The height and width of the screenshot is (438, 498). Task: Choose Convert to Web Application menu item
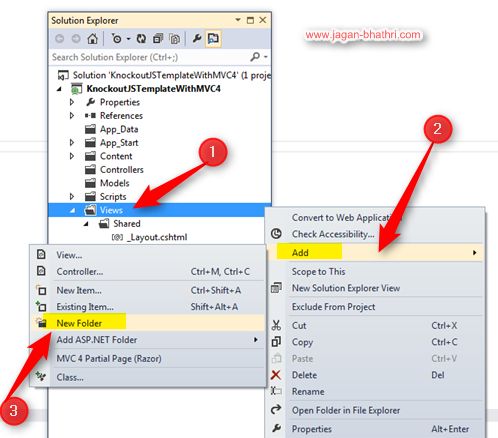(x=375, y=218)
